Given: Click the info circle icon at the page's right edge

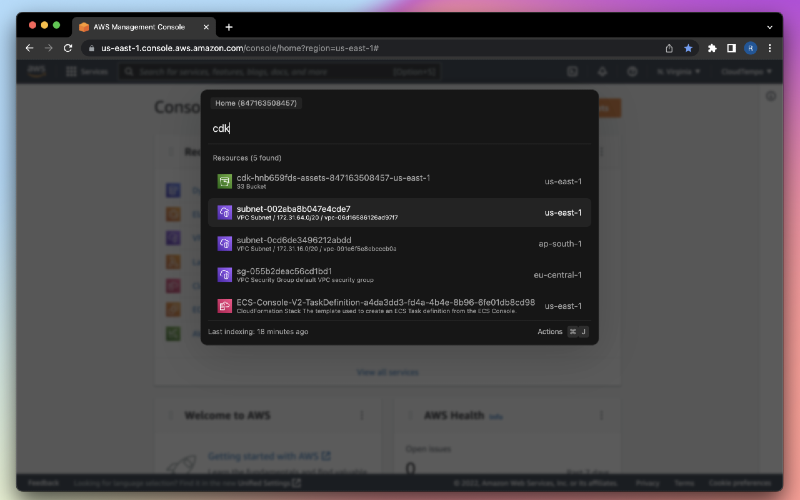Looking at the screenshot, I should 770,96.
